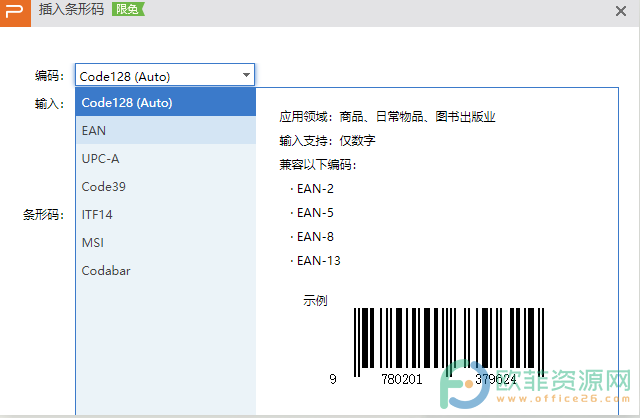Click the 输入 field label
640x418 pixels.
[x=49, y=104]
